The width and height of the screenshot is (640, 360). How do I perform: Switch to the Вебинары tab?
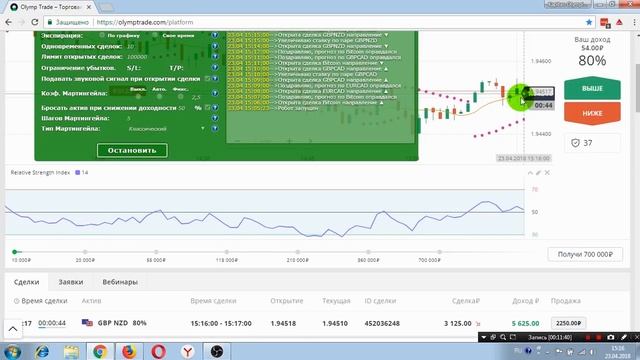click(x=120, y=282)
